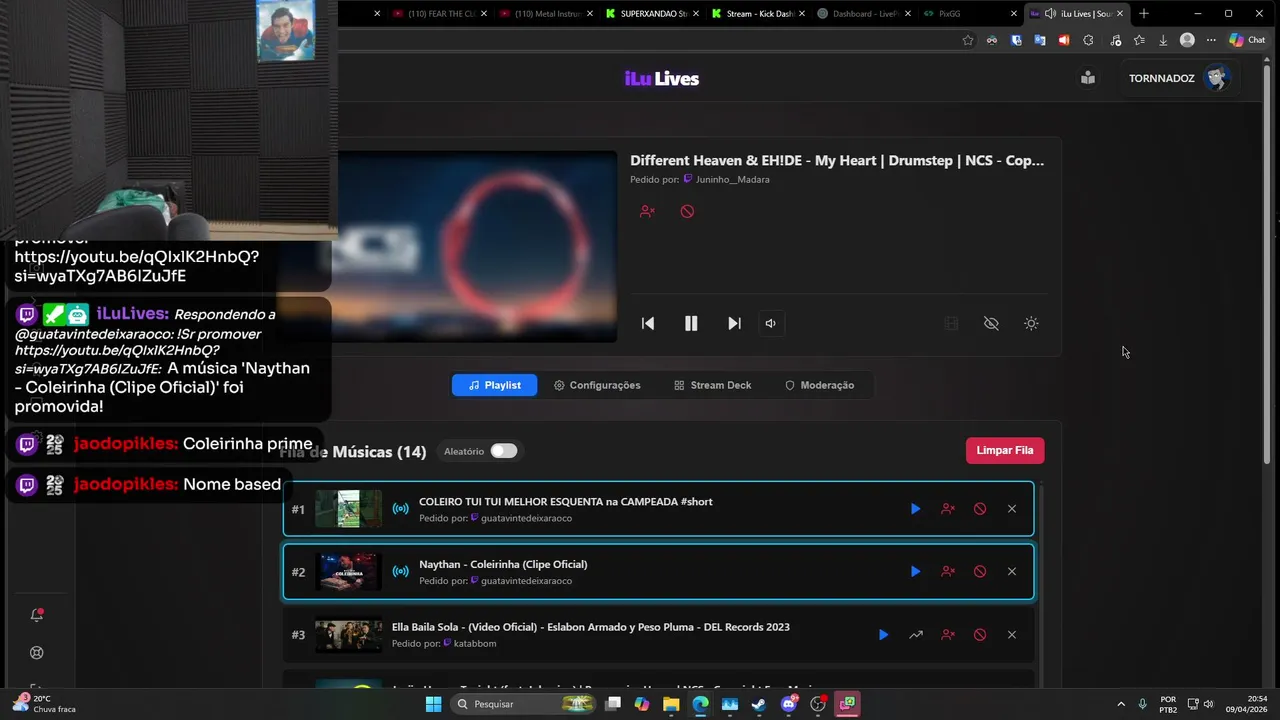Click the iLu Lives logo

(x=662, y=79)
